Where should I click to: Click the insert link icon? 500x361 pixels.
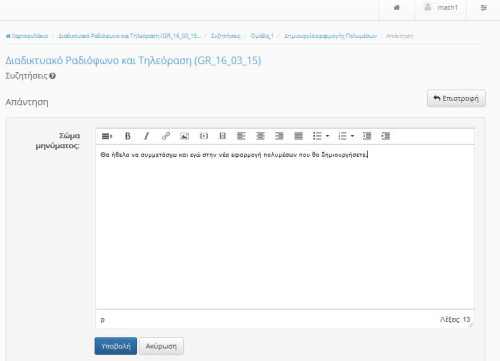[166, 136]
